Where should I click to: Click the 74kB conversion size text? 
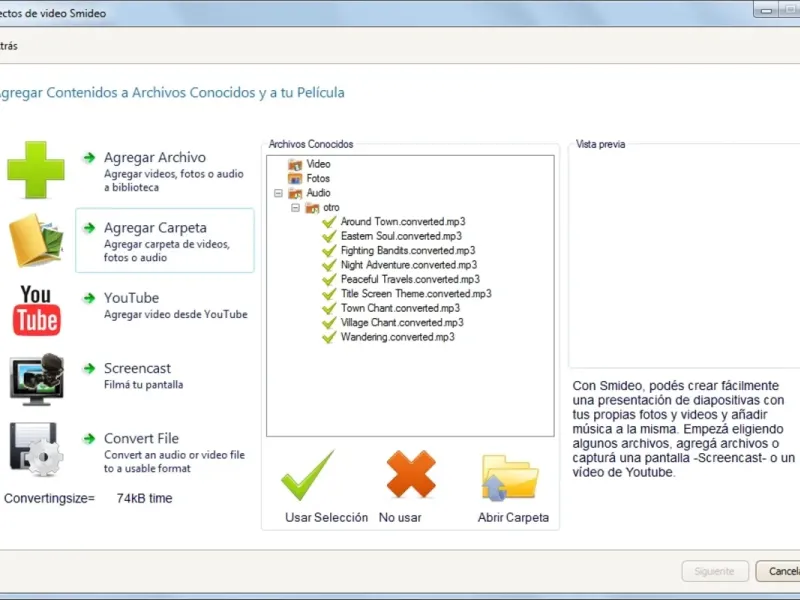coord(144,498)
